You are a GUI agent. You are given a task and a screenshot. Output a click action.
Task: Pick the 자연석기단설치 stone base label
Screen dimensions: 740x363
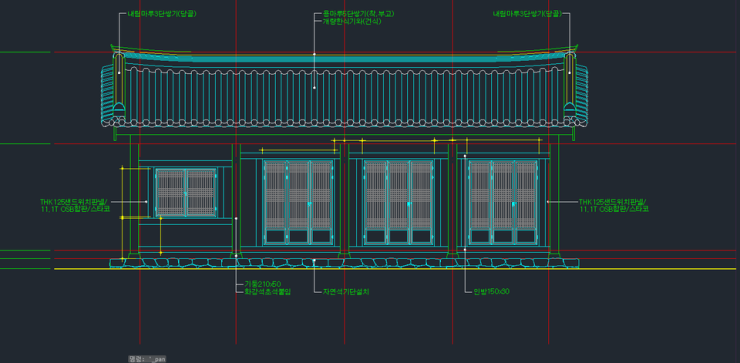[346, 292]
